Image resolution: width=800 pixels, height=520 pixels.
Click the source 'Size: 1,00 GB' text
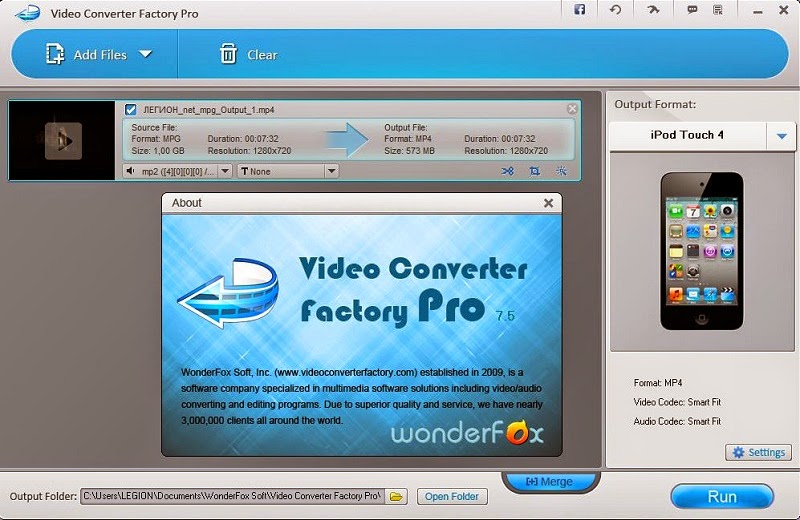coord(158,151)
